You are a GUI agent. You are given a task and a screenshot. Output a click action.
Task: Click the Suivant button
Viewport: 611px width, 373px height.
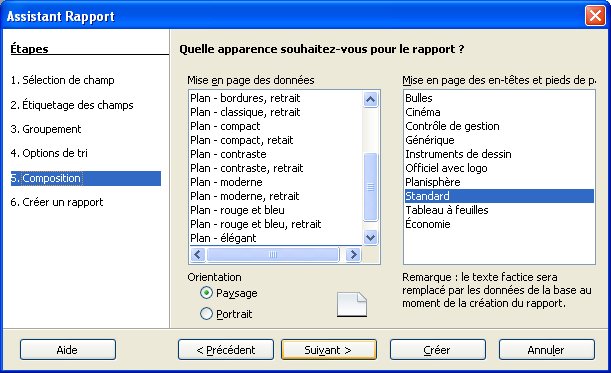[328, 350]
